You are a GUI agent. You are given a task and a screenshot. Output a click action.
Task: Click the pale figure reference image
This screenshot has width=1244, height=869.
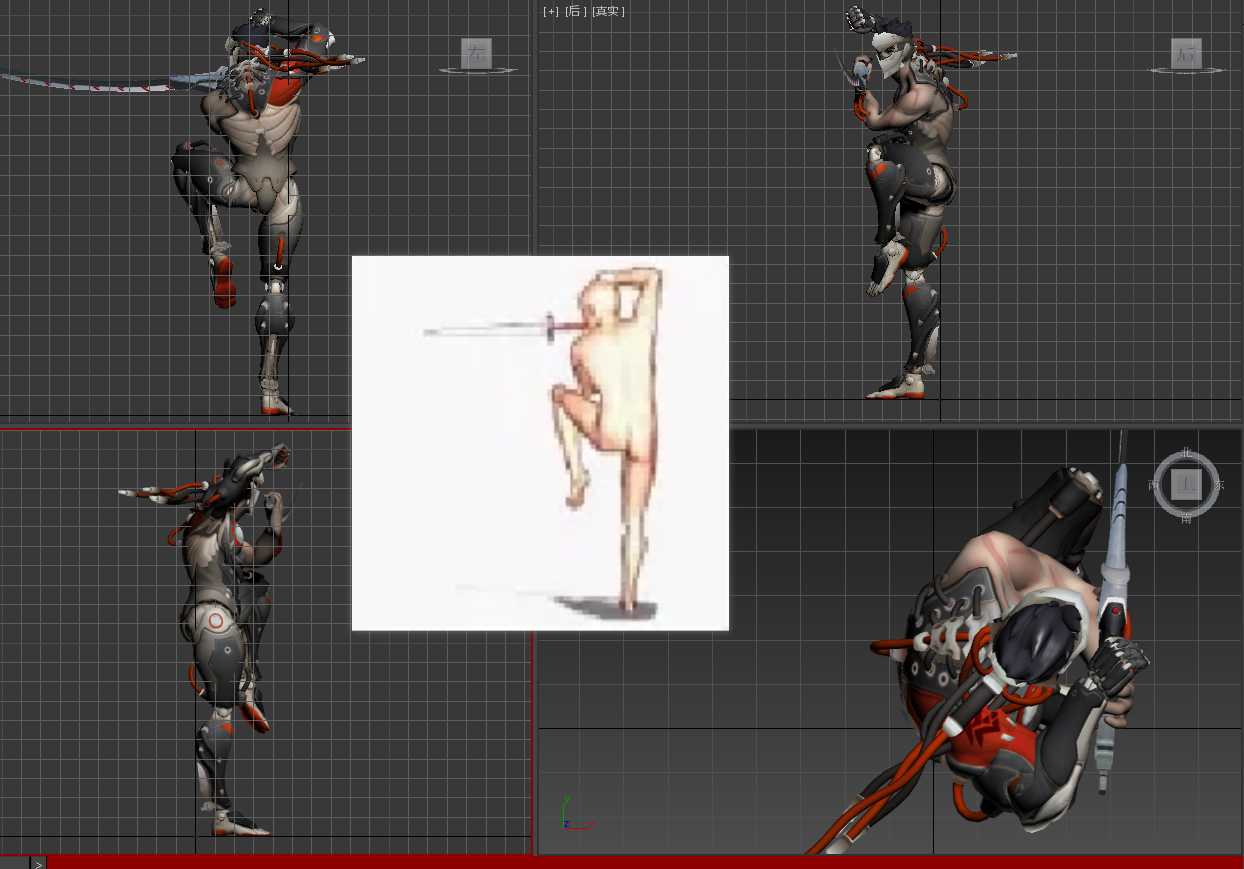click(x=540, y=443)
